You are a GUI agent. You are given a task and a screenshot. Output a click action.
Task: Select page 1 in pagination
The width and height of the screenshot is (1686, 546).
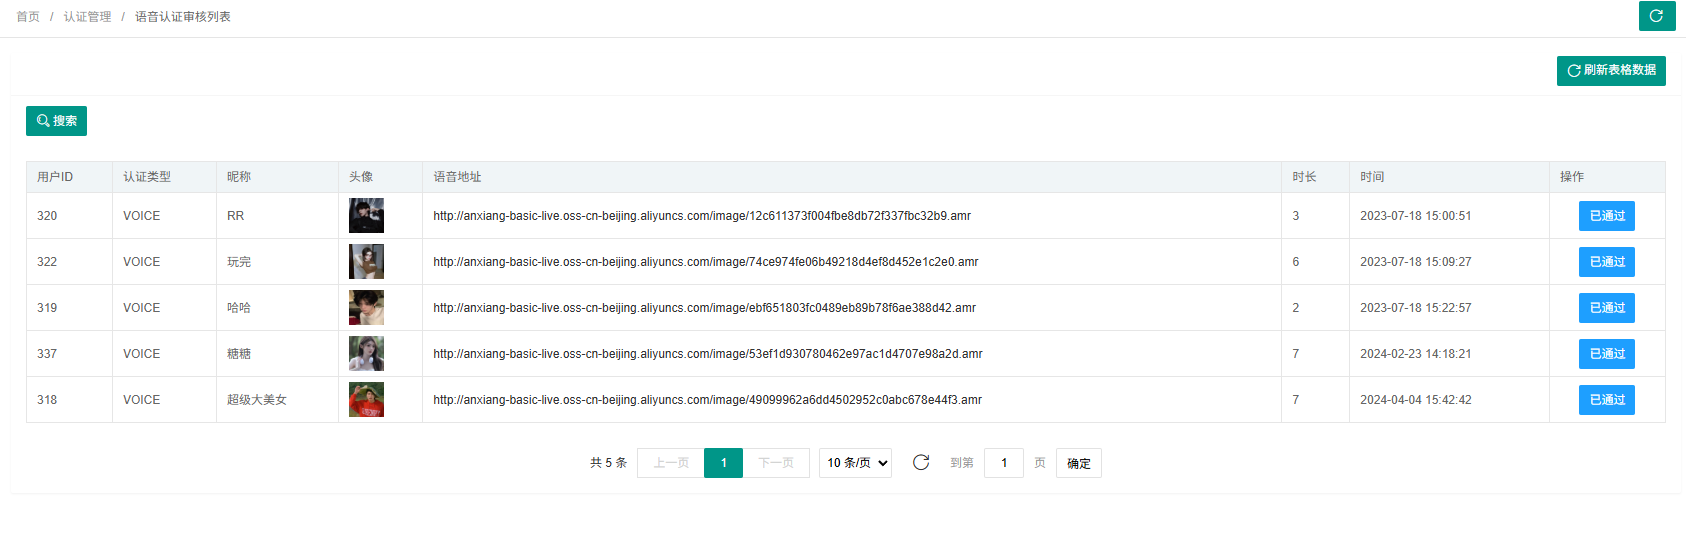click(x=723, y=463)
